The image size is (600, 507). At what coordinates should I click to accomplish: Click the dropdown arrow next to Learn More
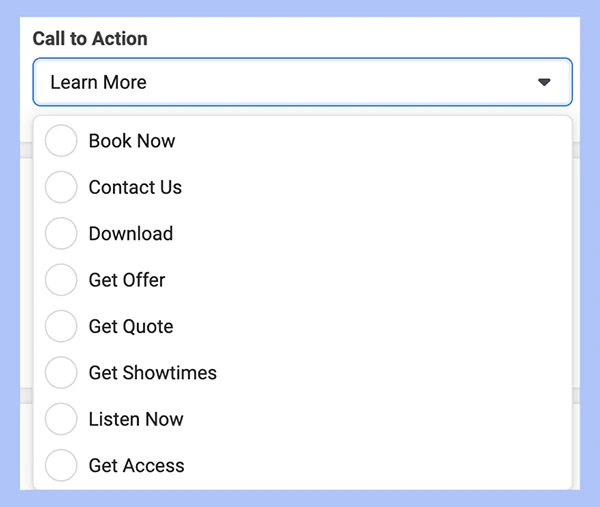[544, 82]
